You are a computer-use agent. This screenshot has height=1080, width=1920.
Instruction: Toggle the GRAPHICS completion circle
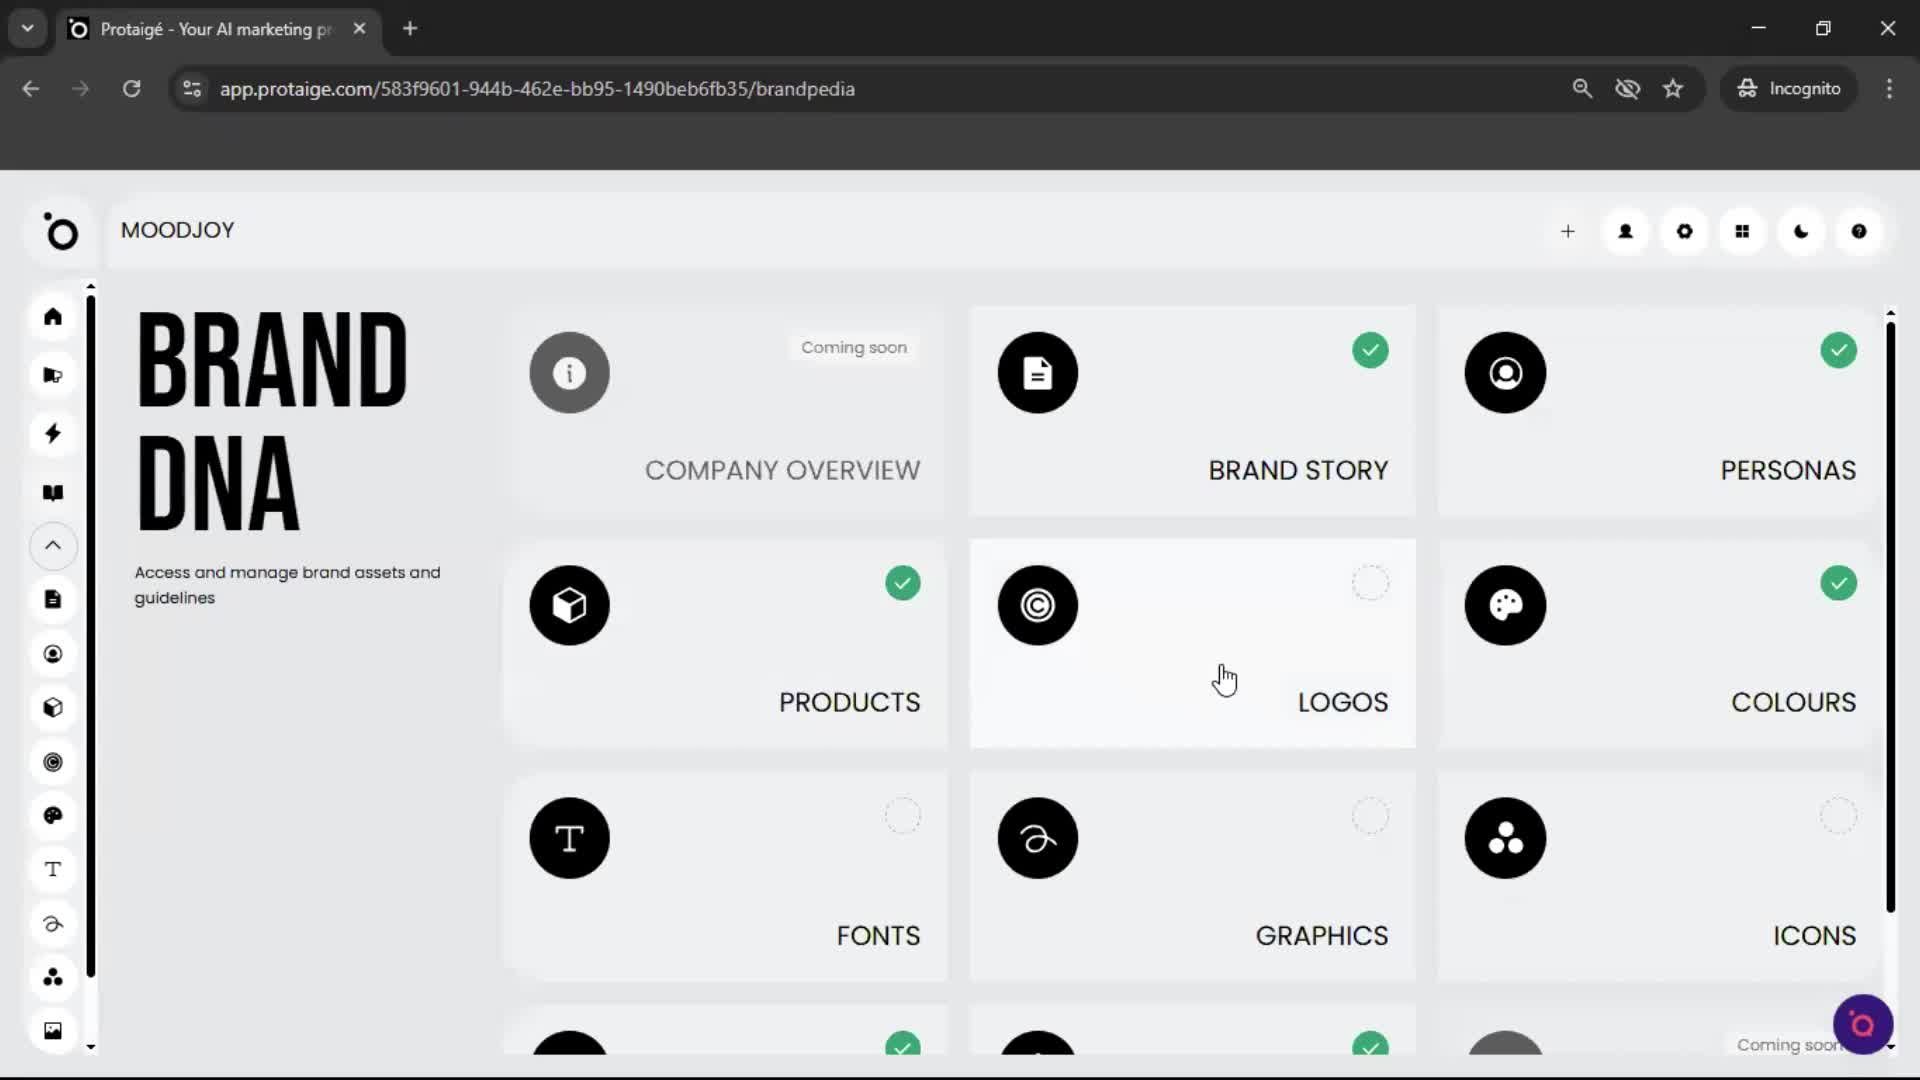point(1370,815)
